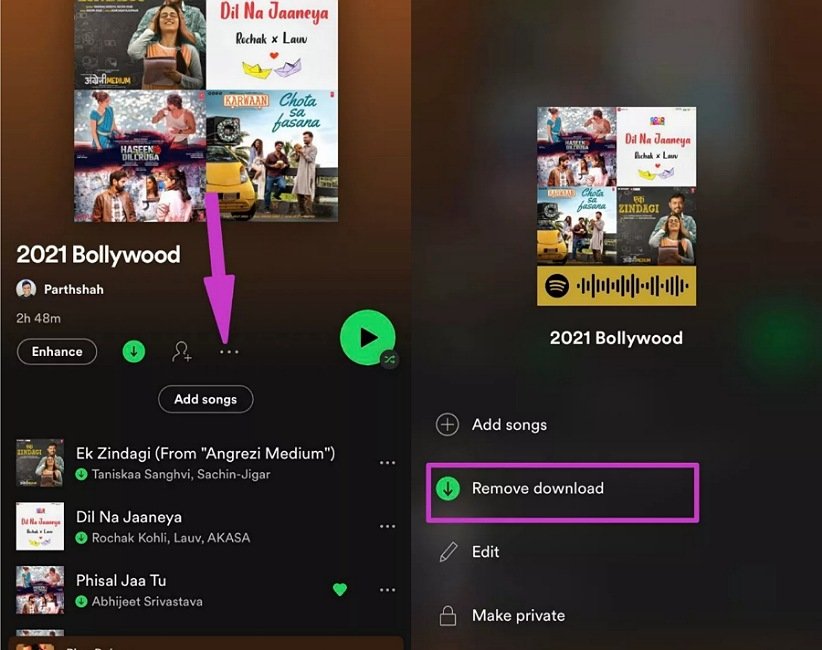Tap the Spotify code barcode strip
The width and height of the screenshot is (822, 650).
[616, 286]
